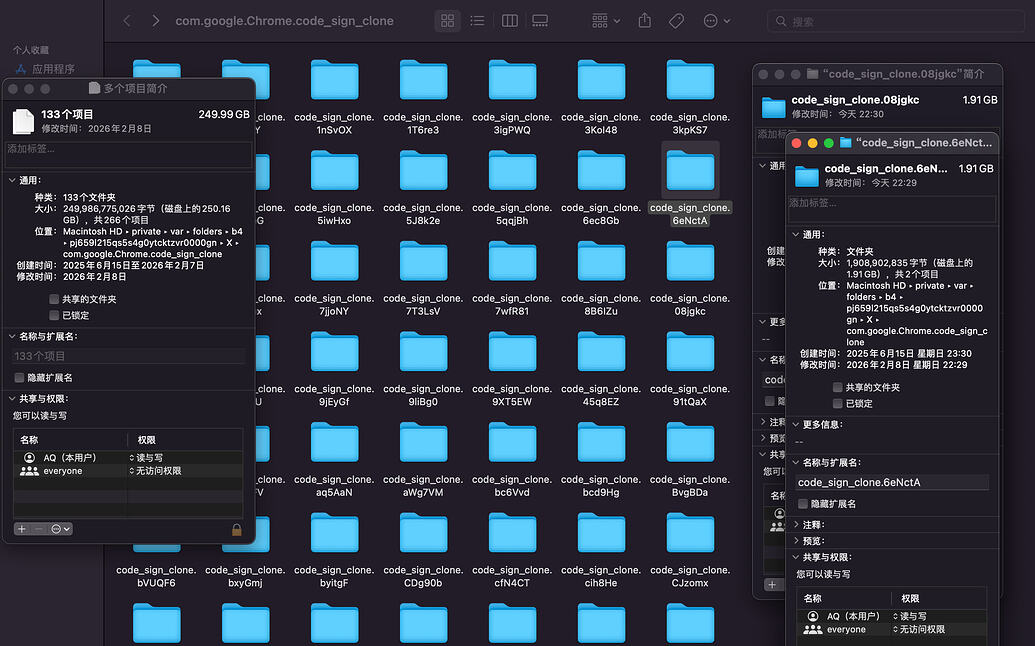This screenshot has height=646, width=1035.
Task: Collapse General section in 6eNctA info
Action: [796, 234]
